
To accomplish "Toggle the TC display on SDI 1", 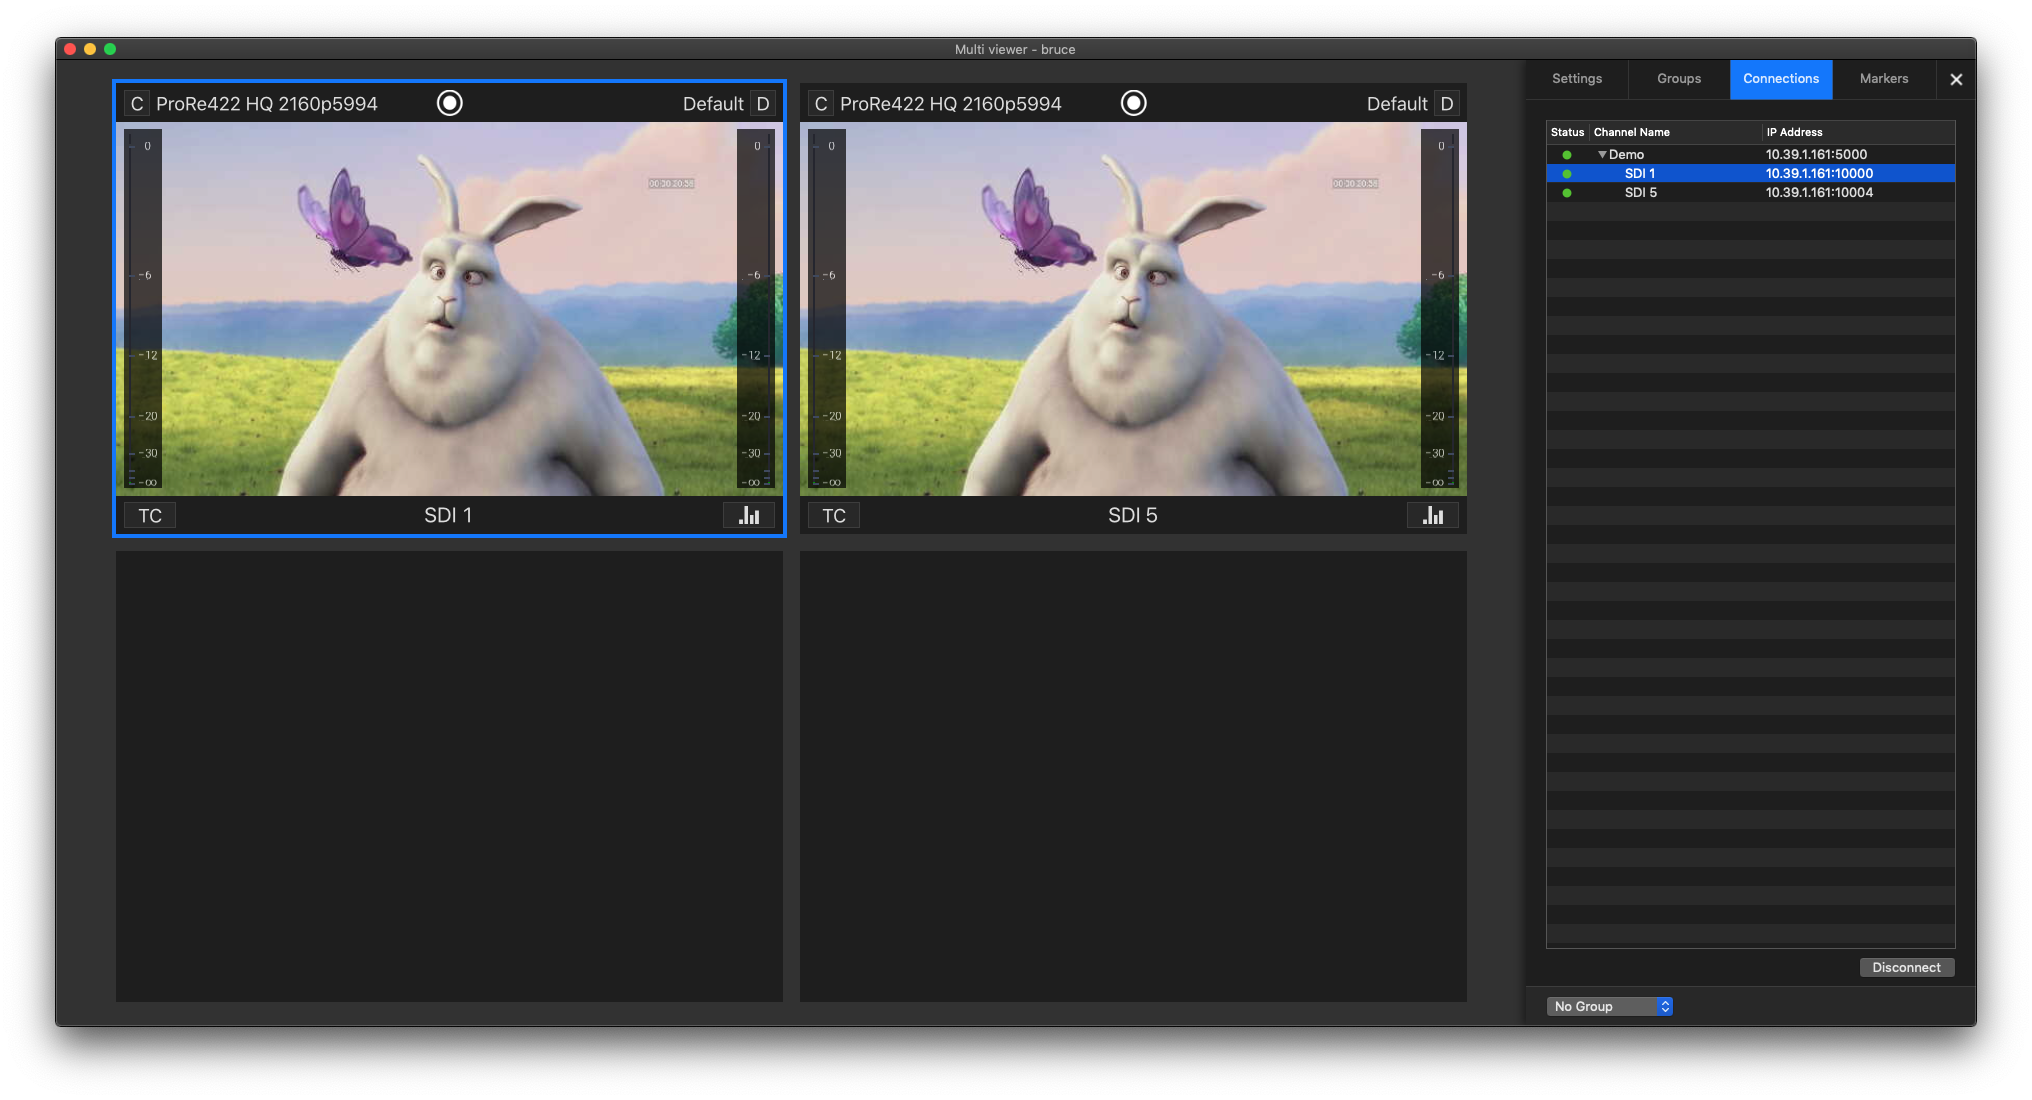I will (150, 515).
